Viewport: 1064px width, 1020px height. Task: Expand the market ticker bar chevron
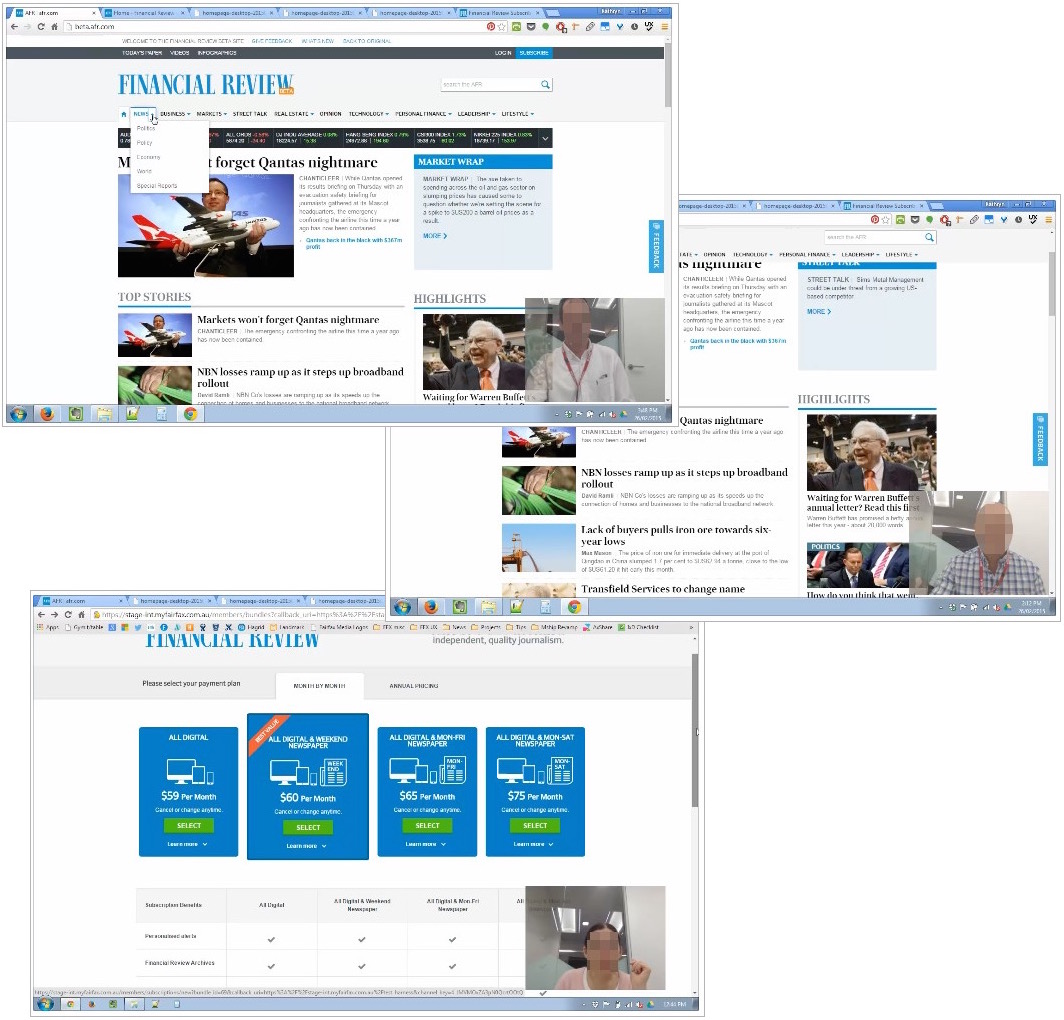point(545,138)
